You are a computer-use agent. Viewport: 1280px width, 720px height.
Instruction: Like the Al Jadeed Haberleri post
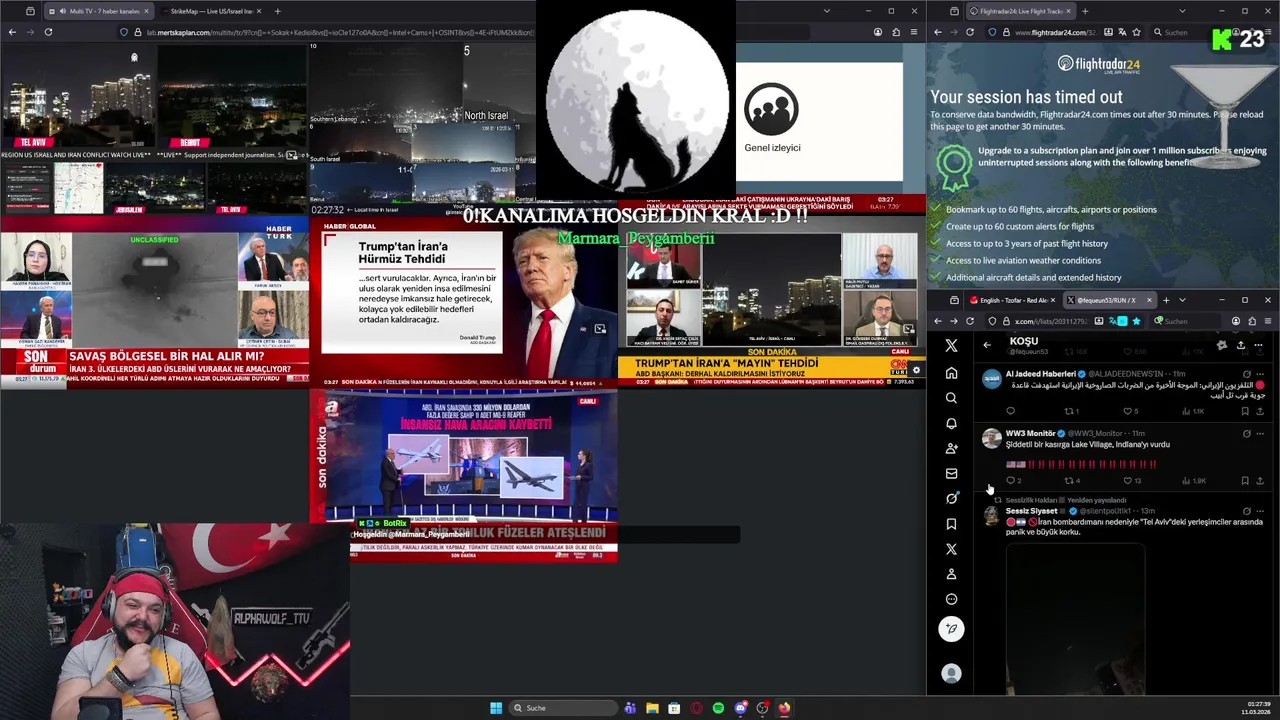(x=1127, y=411)
